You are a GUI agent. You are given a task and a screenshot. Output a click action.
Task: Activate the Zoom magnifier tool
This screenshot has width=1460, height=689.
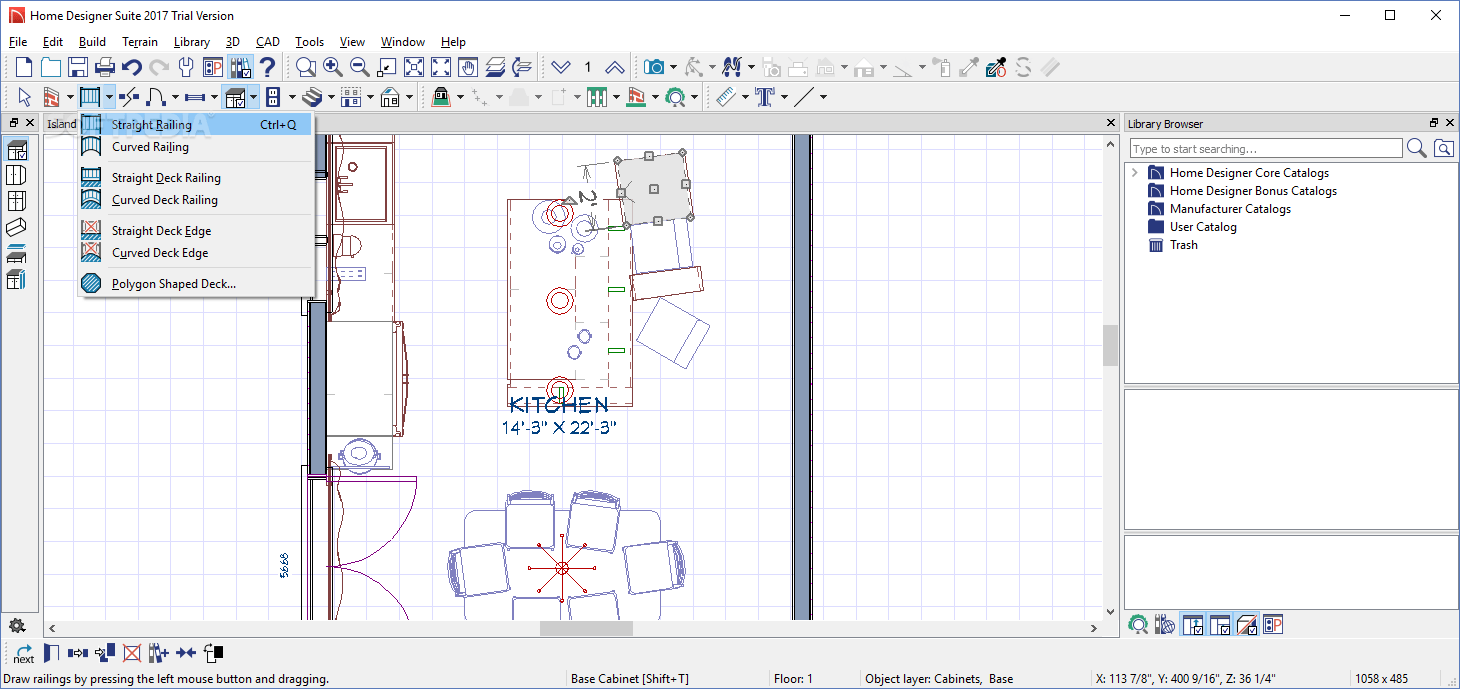tap(306, 67)
